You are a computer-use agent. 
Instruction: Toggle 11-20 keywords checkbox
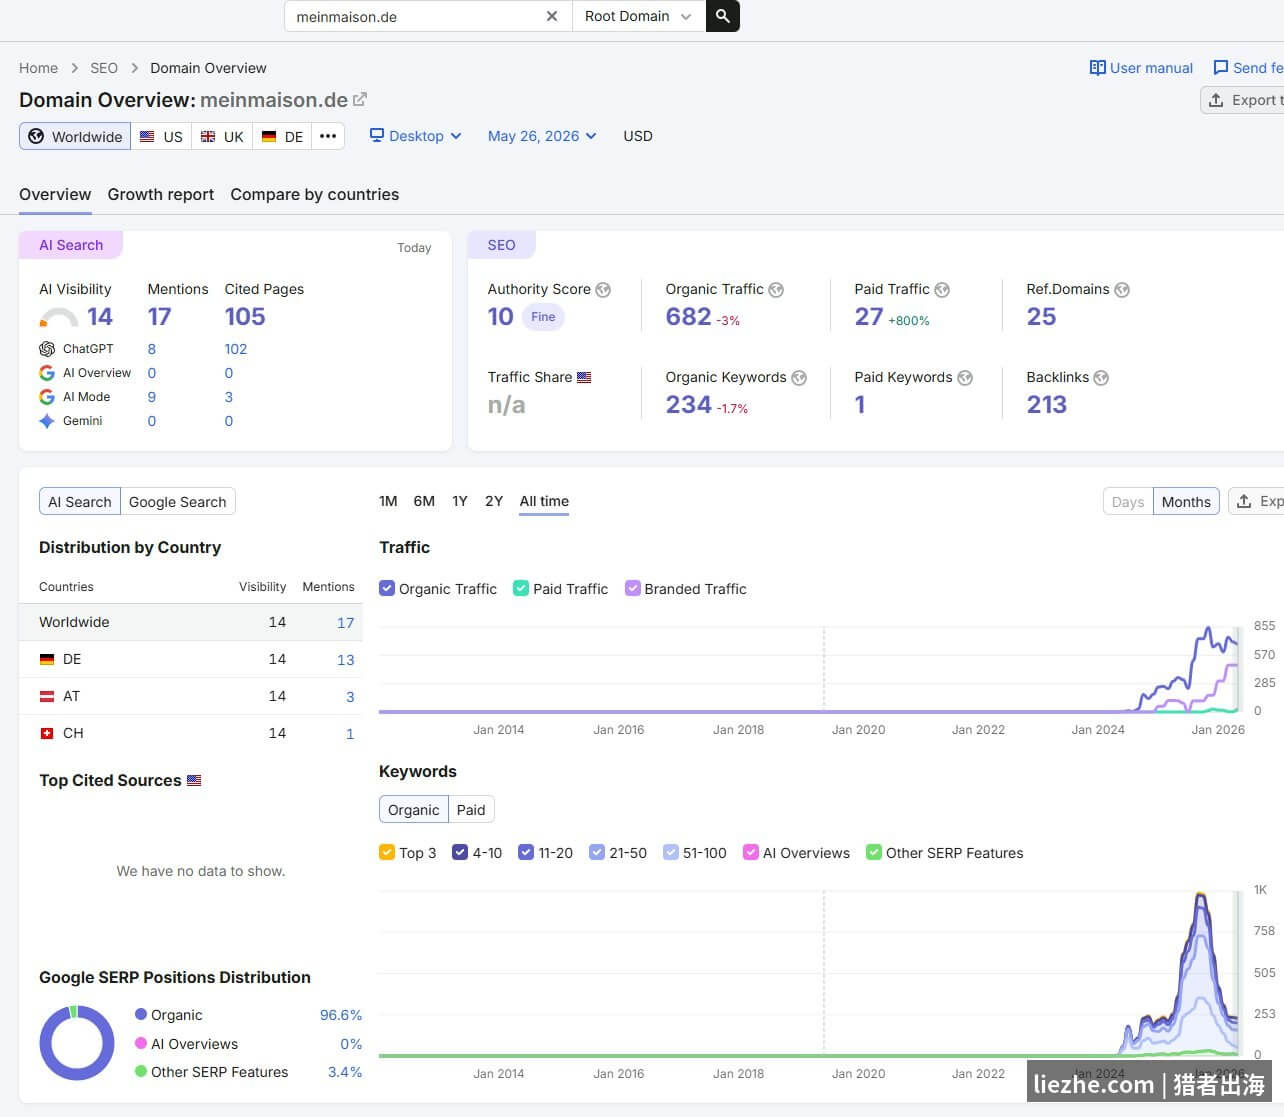pos(526,852)
